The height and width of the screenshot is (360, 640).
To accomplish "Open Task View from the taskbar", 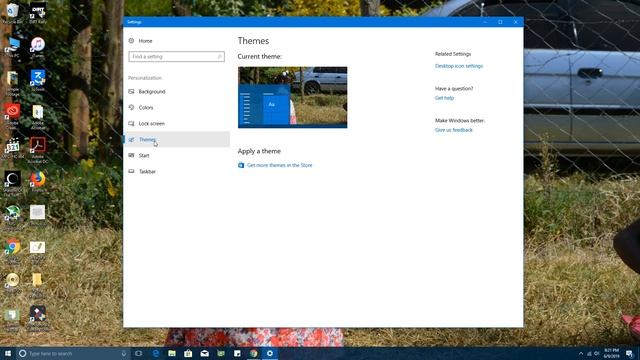I will pos(138,353).
